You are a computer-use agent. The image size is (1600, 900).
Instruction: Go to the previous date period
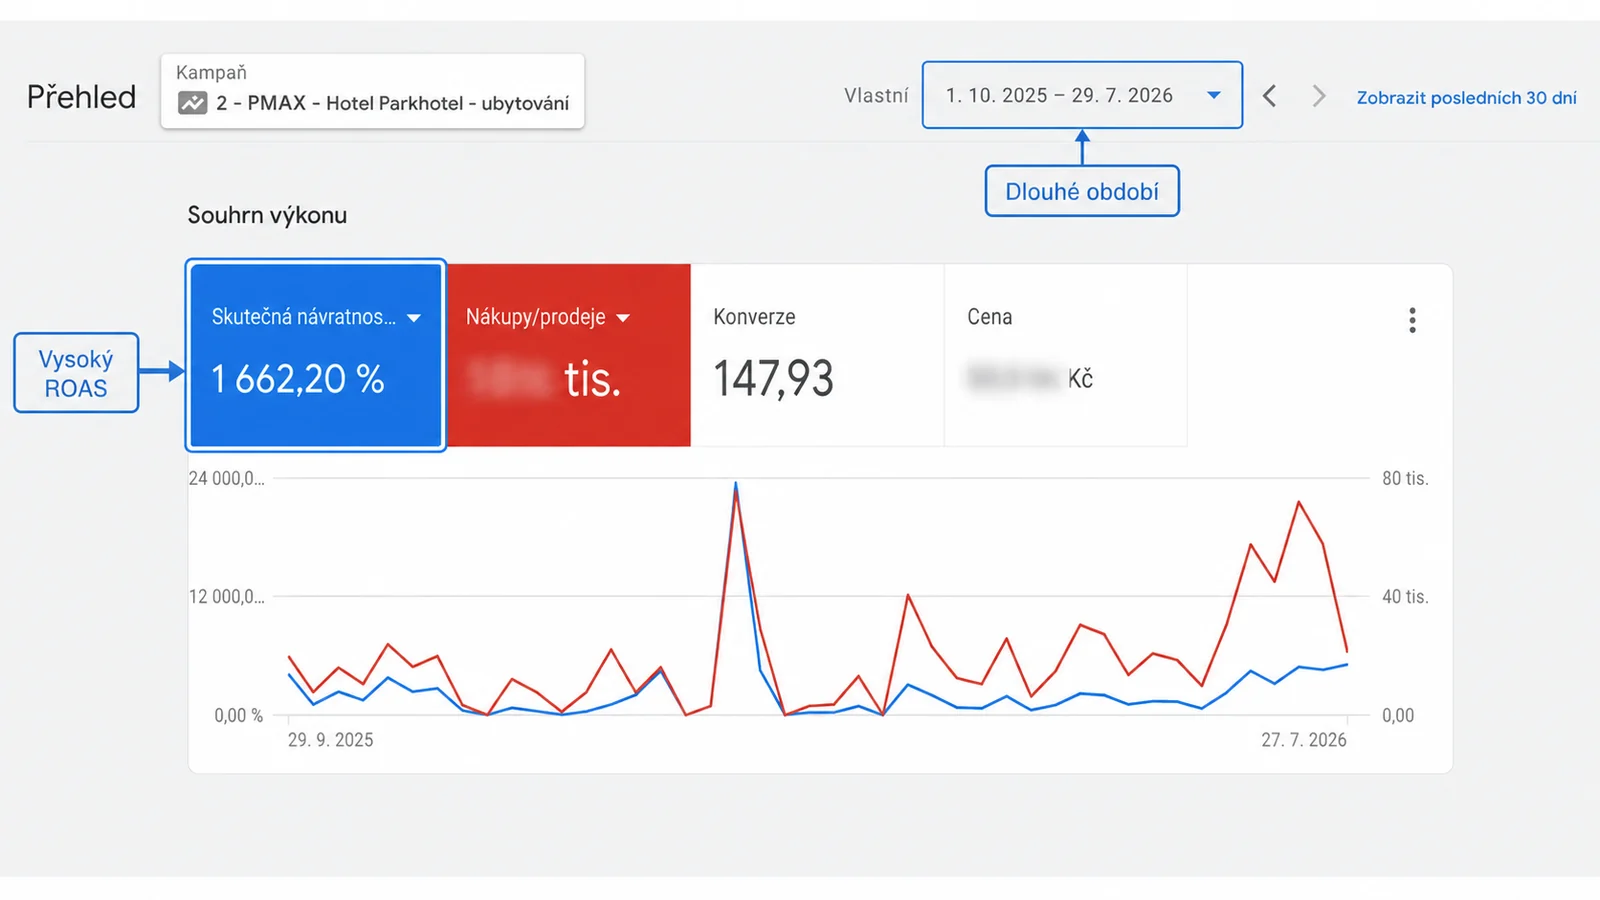[1270, 96]
